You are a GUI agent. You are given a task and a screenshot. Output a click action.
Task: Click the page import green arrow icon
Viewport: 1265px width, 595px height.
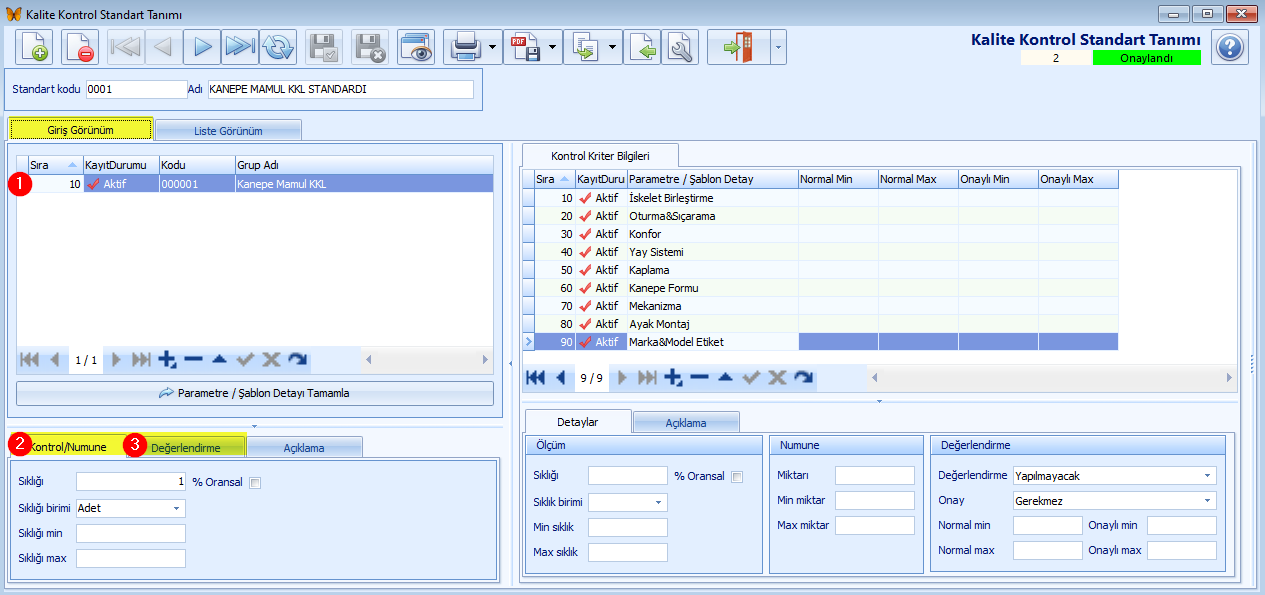pos(642,47)
